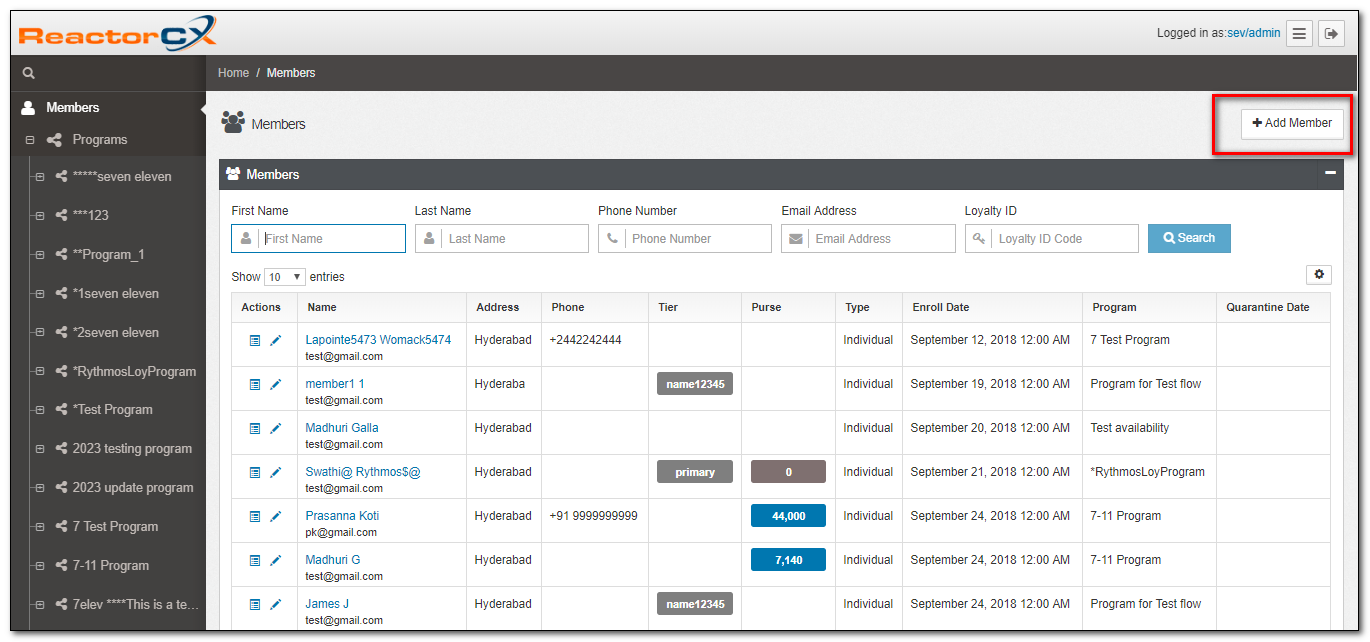This screenshot has height=642, width=1370.
Task: View details icon for Madhuri Galla
Action: coord(254,428)
